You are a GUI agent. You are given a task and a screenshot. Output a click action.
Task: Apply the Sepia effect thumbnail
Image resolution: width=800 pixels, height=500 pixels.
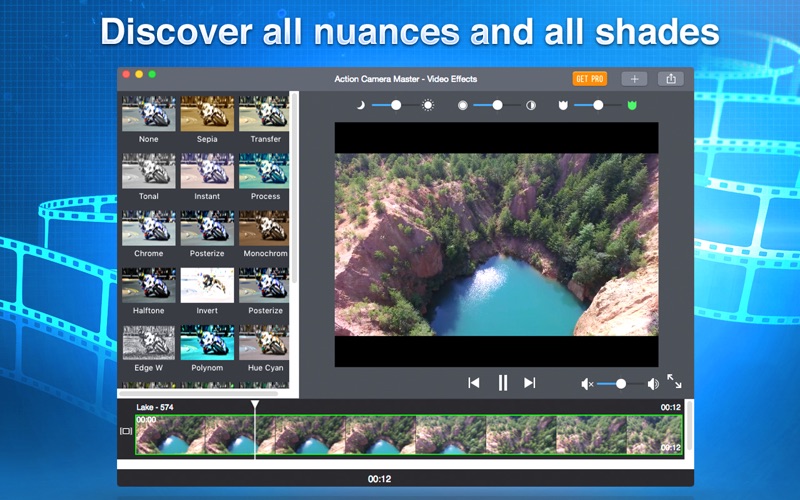pos(207,113)
